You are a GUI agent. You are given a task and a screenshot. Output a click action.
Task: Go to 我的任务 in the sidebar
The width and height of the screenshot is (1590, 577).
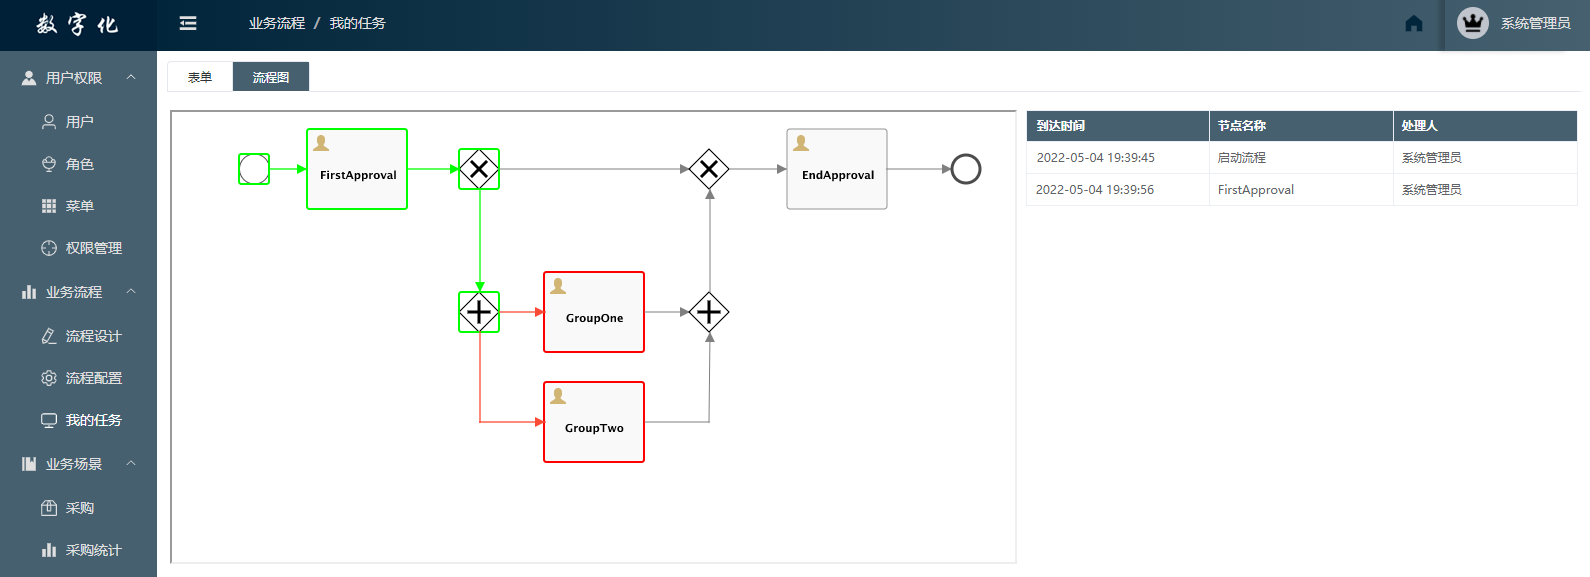(x=93, y=420)
